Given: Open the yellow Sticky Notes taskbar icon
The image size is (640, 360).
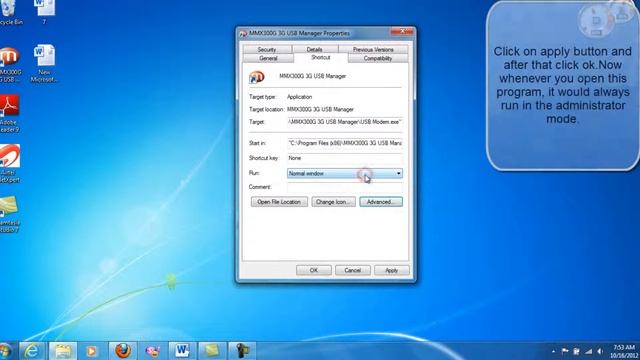Looking at the screenshot, I should [x=212, y=351].
